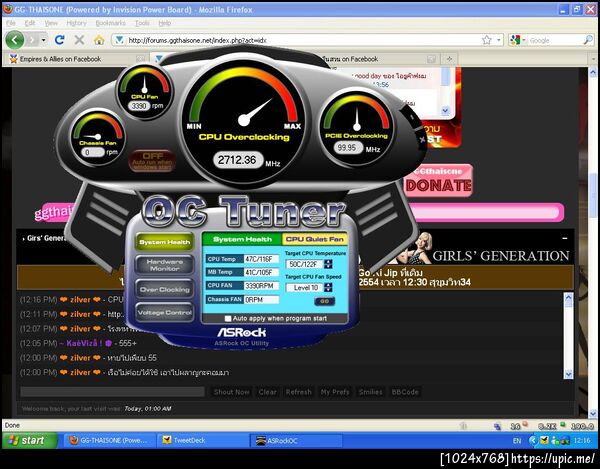Click the GO button in OC Tuner
The height and width of the screenshot is (469, 600).
pyautogui.click(x=324, y=301)
